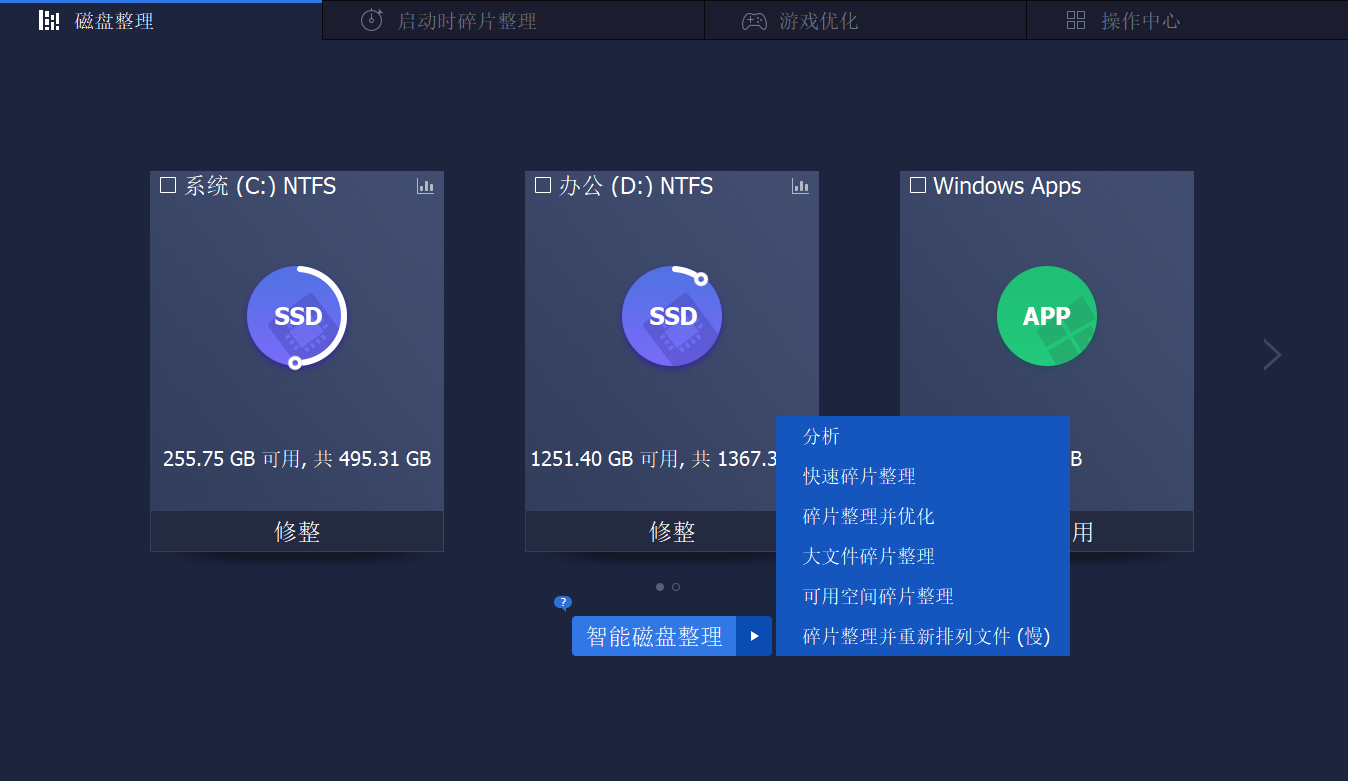Check the 办公 (D:) drive checkbox
Screen dimensions: 1348x781
pos(542,184)
